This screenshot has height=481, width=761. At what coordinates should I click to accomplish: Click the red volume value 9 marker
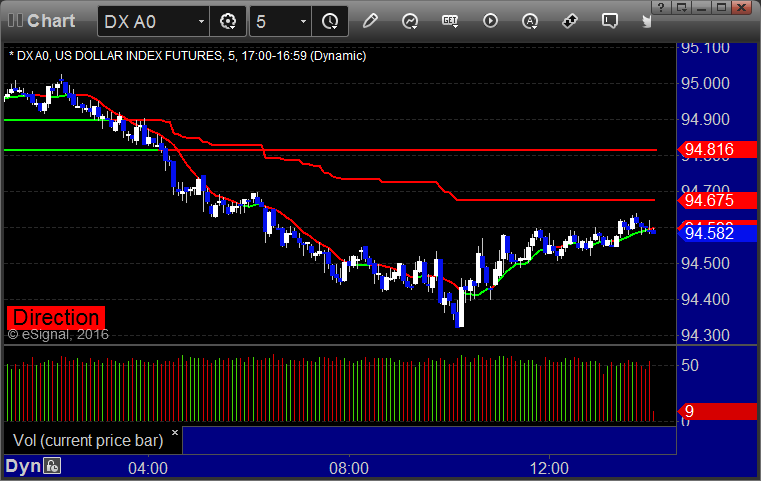tap(717, 412)
